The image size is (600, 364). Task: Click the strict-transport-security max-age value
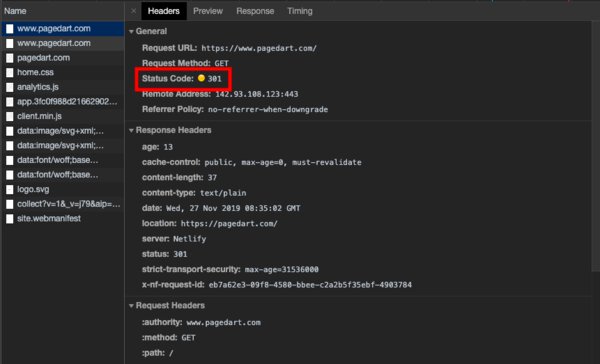pos(282,269)
